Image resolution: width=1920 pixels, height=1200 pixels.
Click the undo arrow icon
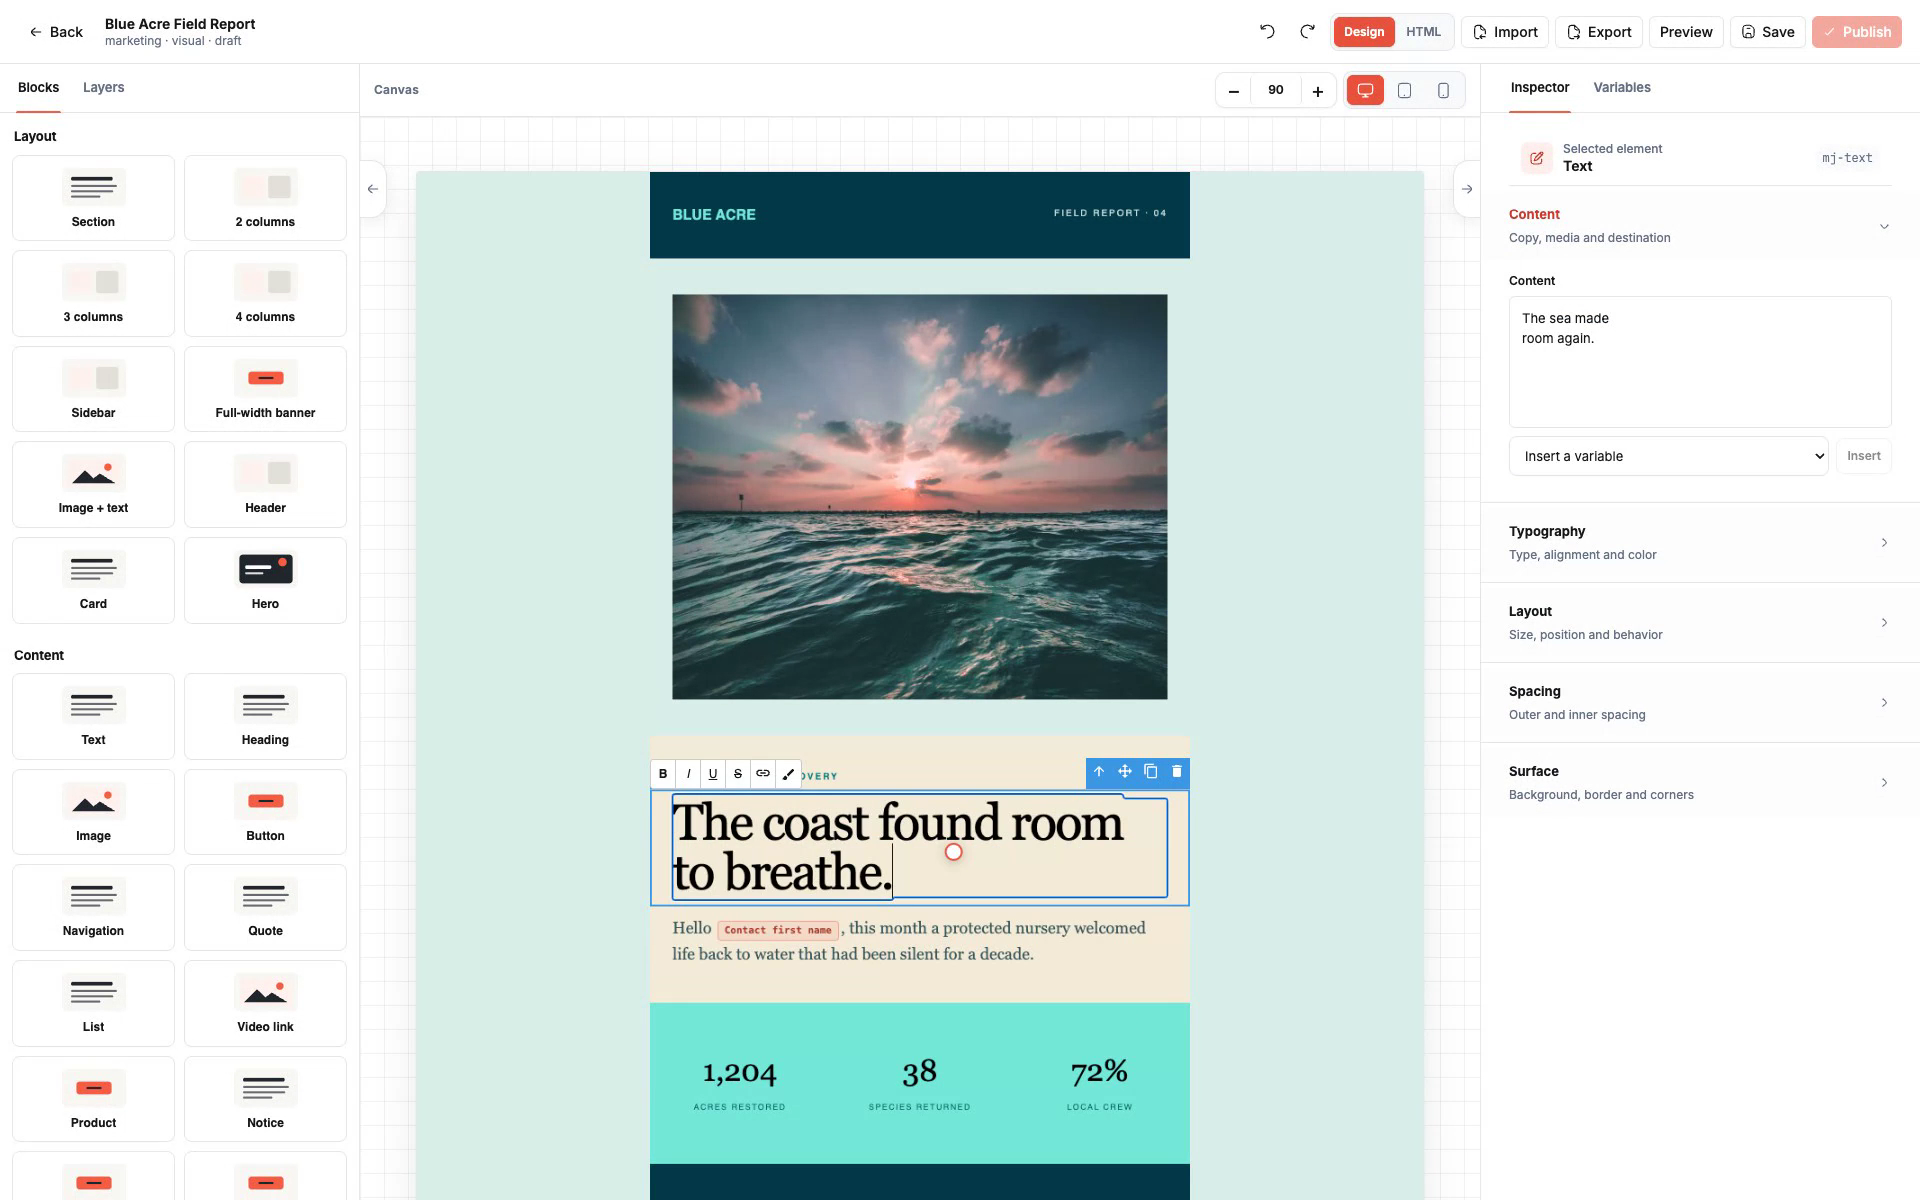point(1267,32)
